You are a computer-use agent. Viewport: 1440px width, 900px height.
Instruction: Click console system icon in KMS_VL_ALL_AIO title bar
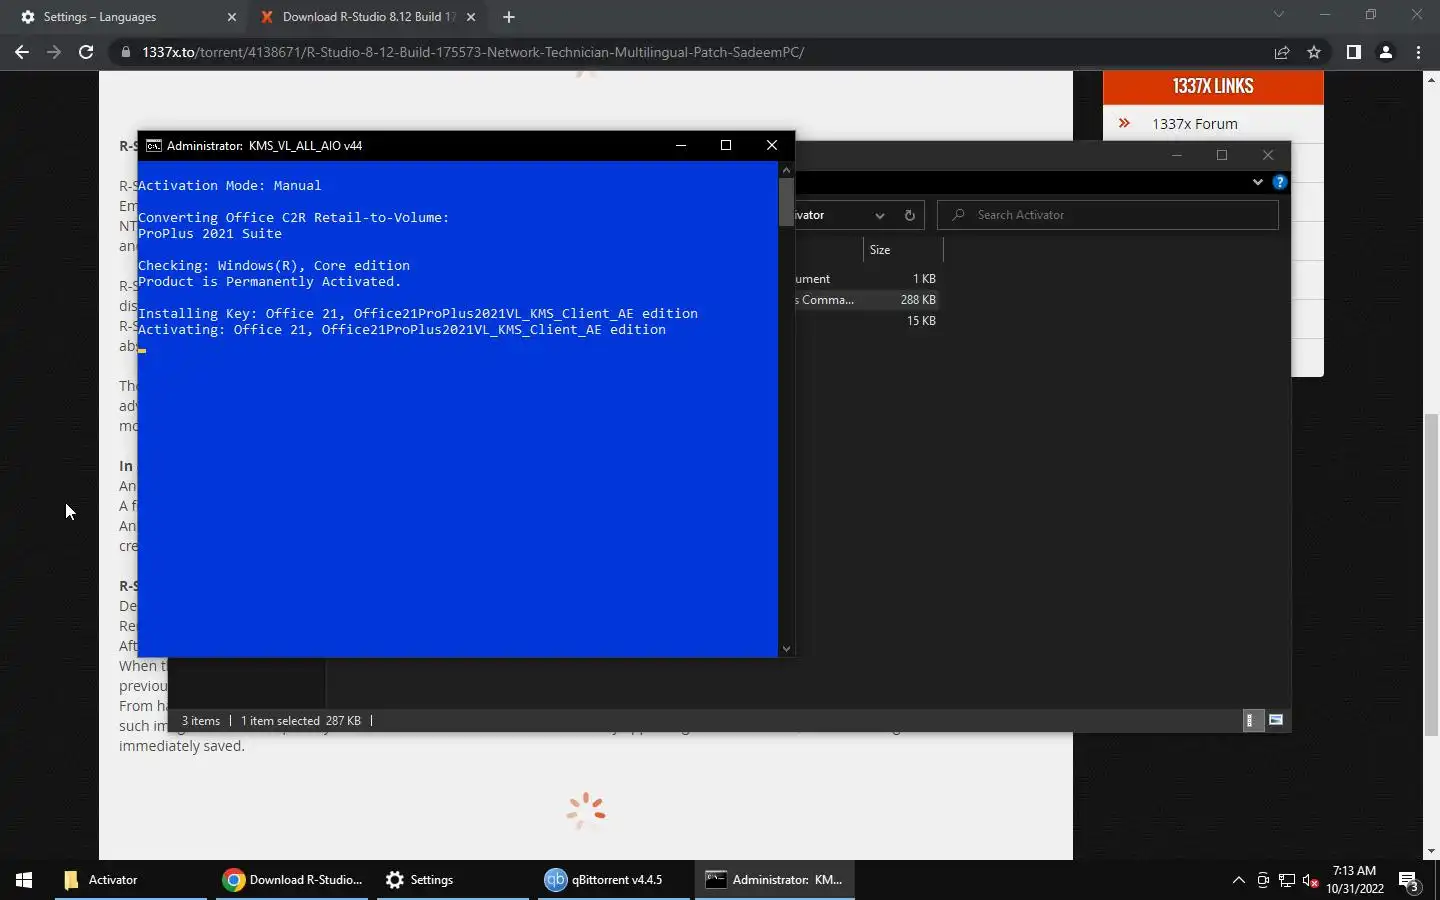[153, 145]
